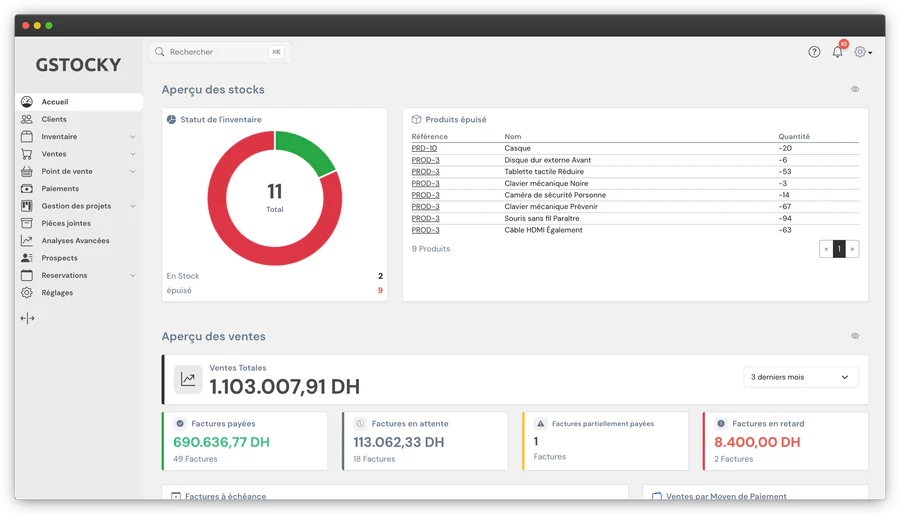Click the 1.103.007,91 DH total sales value
900x514 pixels.
click(285, 387)
